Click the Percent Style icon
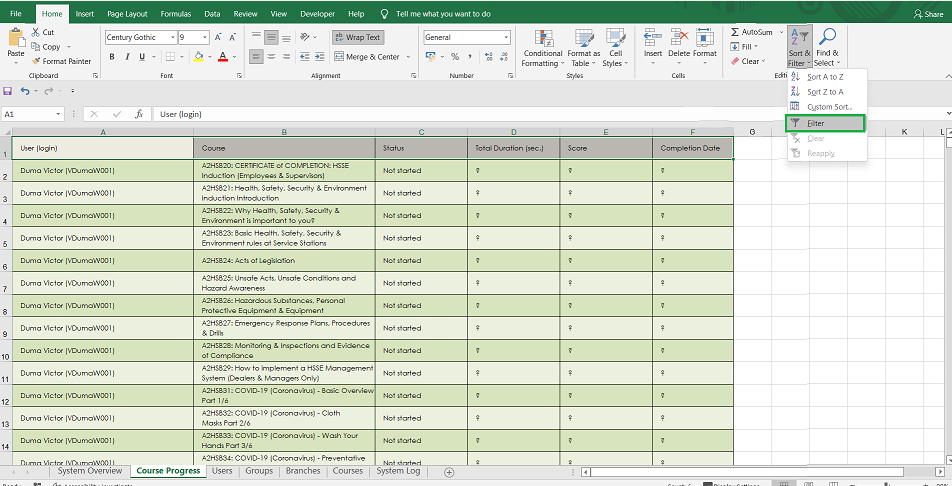 tap(455, 57)
